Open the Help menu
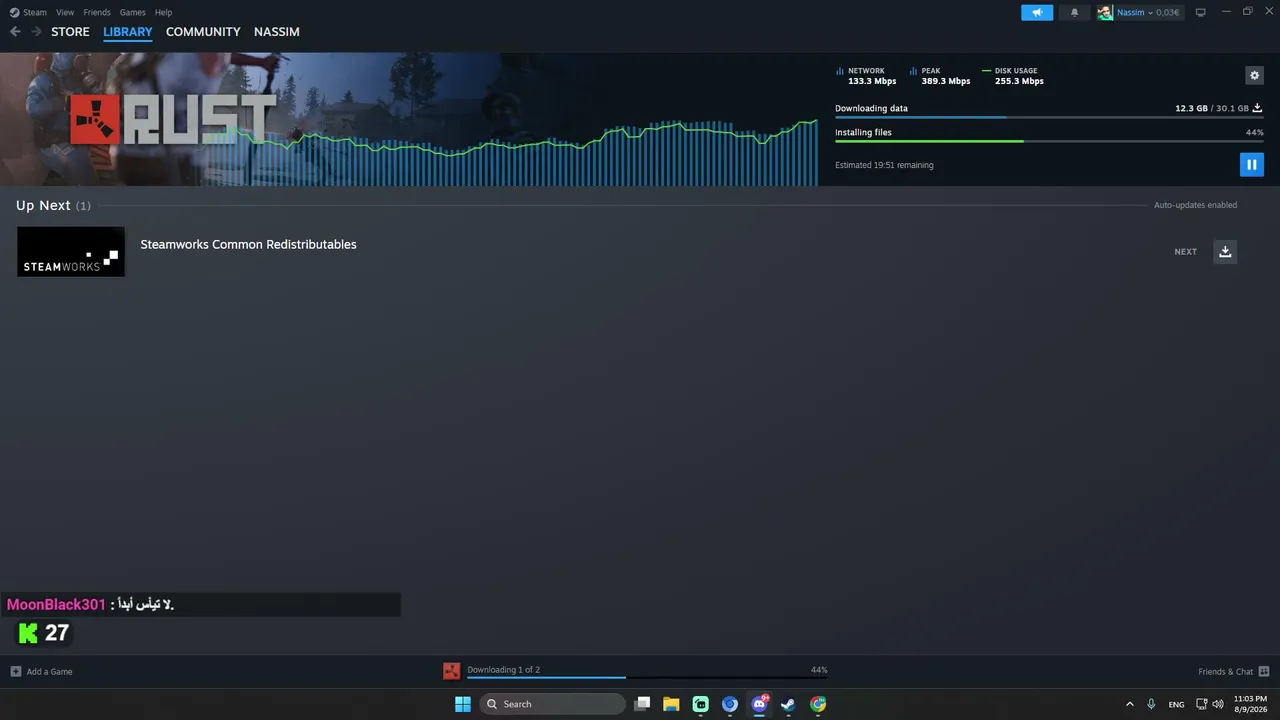 164,12
